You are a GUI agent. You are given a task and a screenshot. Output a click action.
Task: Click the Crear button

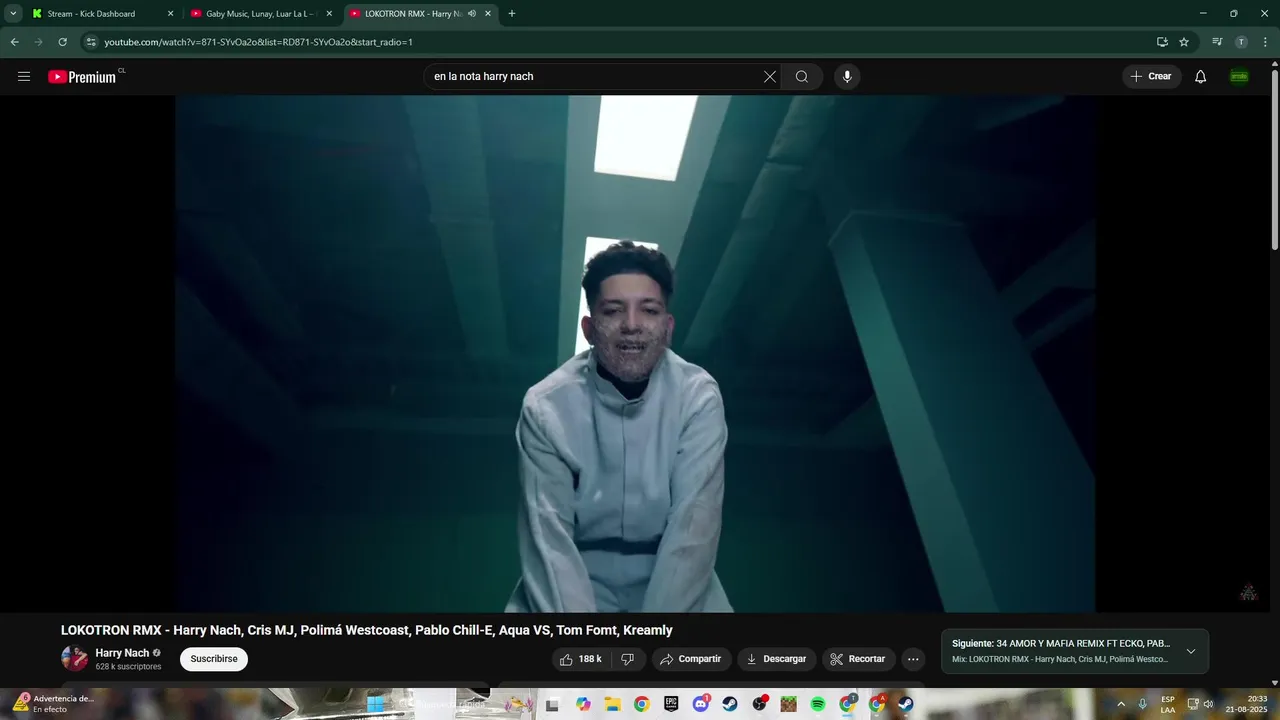point(1151,77)
